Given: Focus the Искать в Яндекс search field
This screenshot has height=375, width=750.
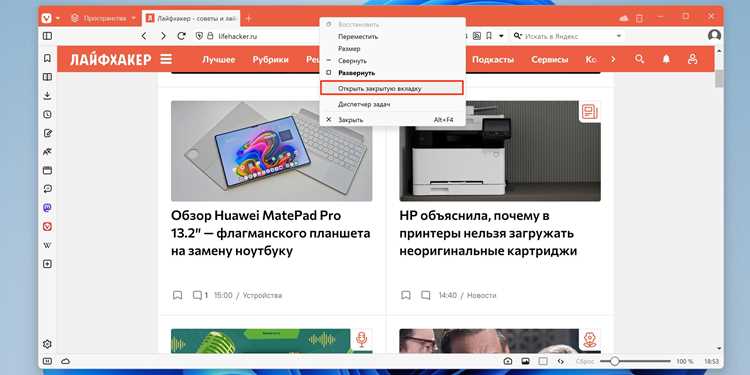Looking at the screenshot, I should click(x=567, y=36).
